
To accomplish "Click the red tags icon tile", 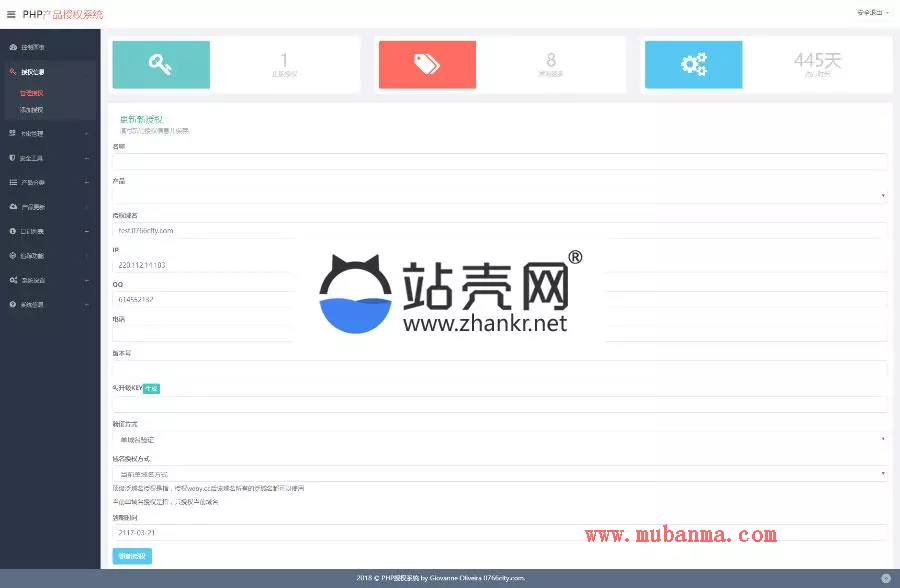I will point(427,65).
